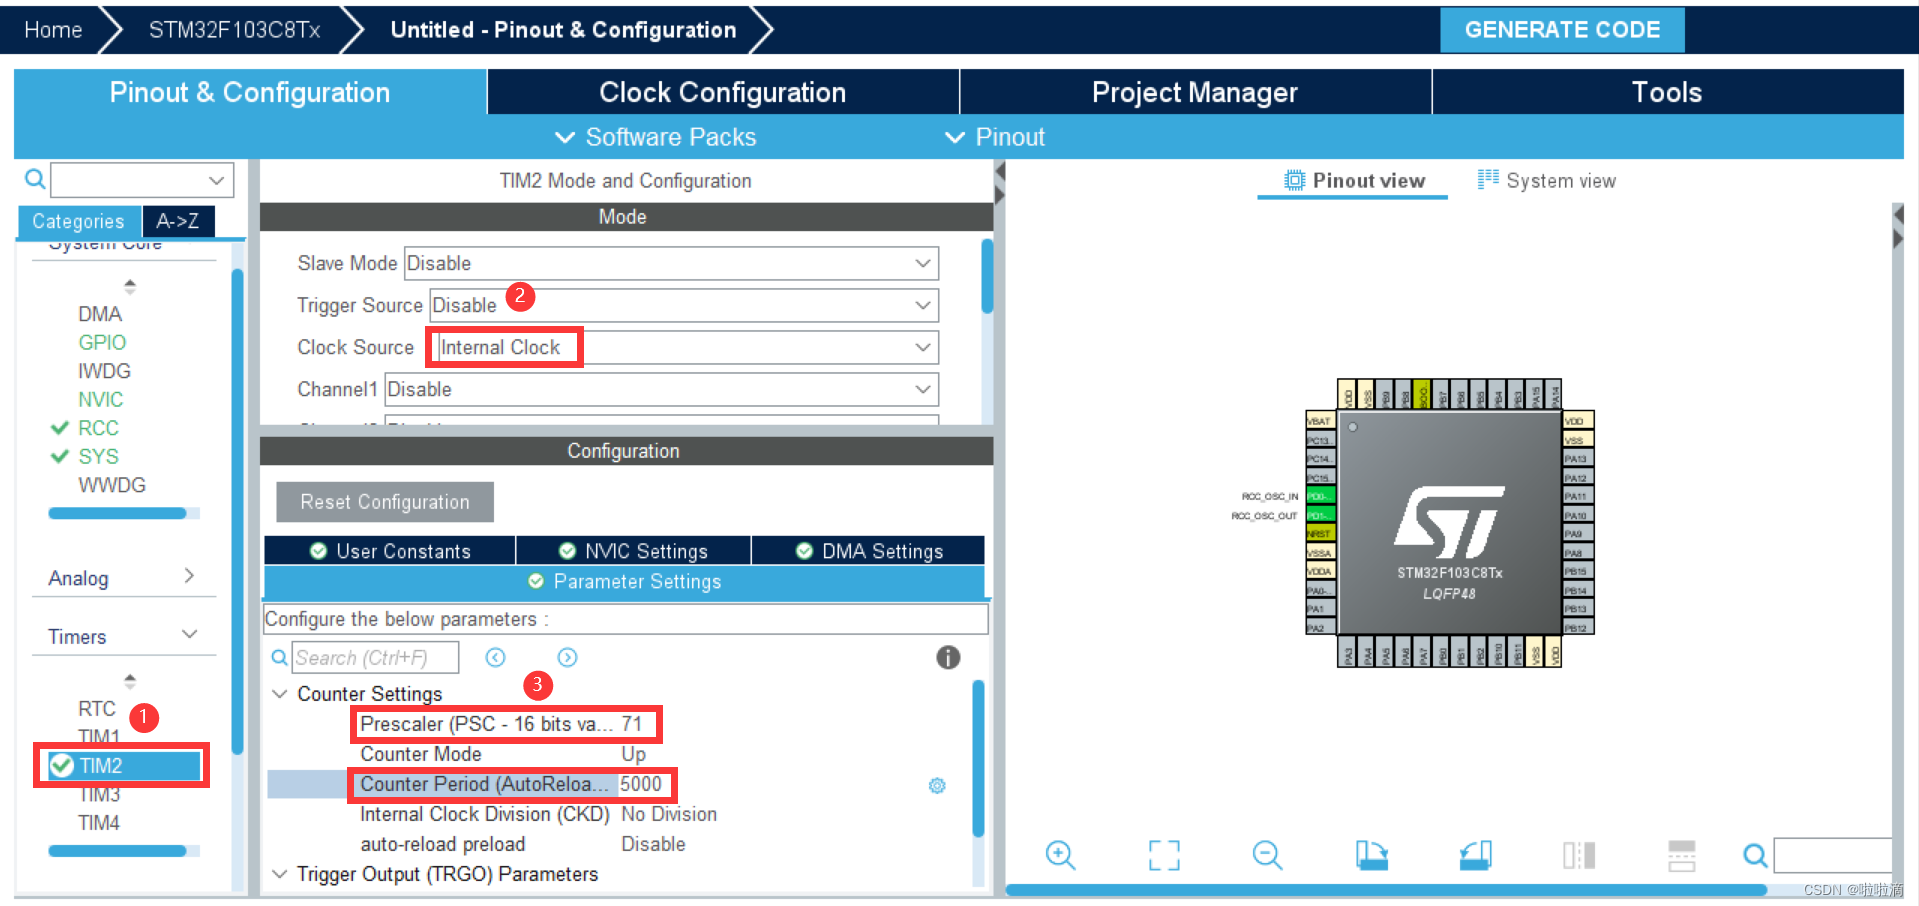The width and height of the screenshot is (1919, 906).
Task: Select GPIO in System Core
Action: pos(102,343)
